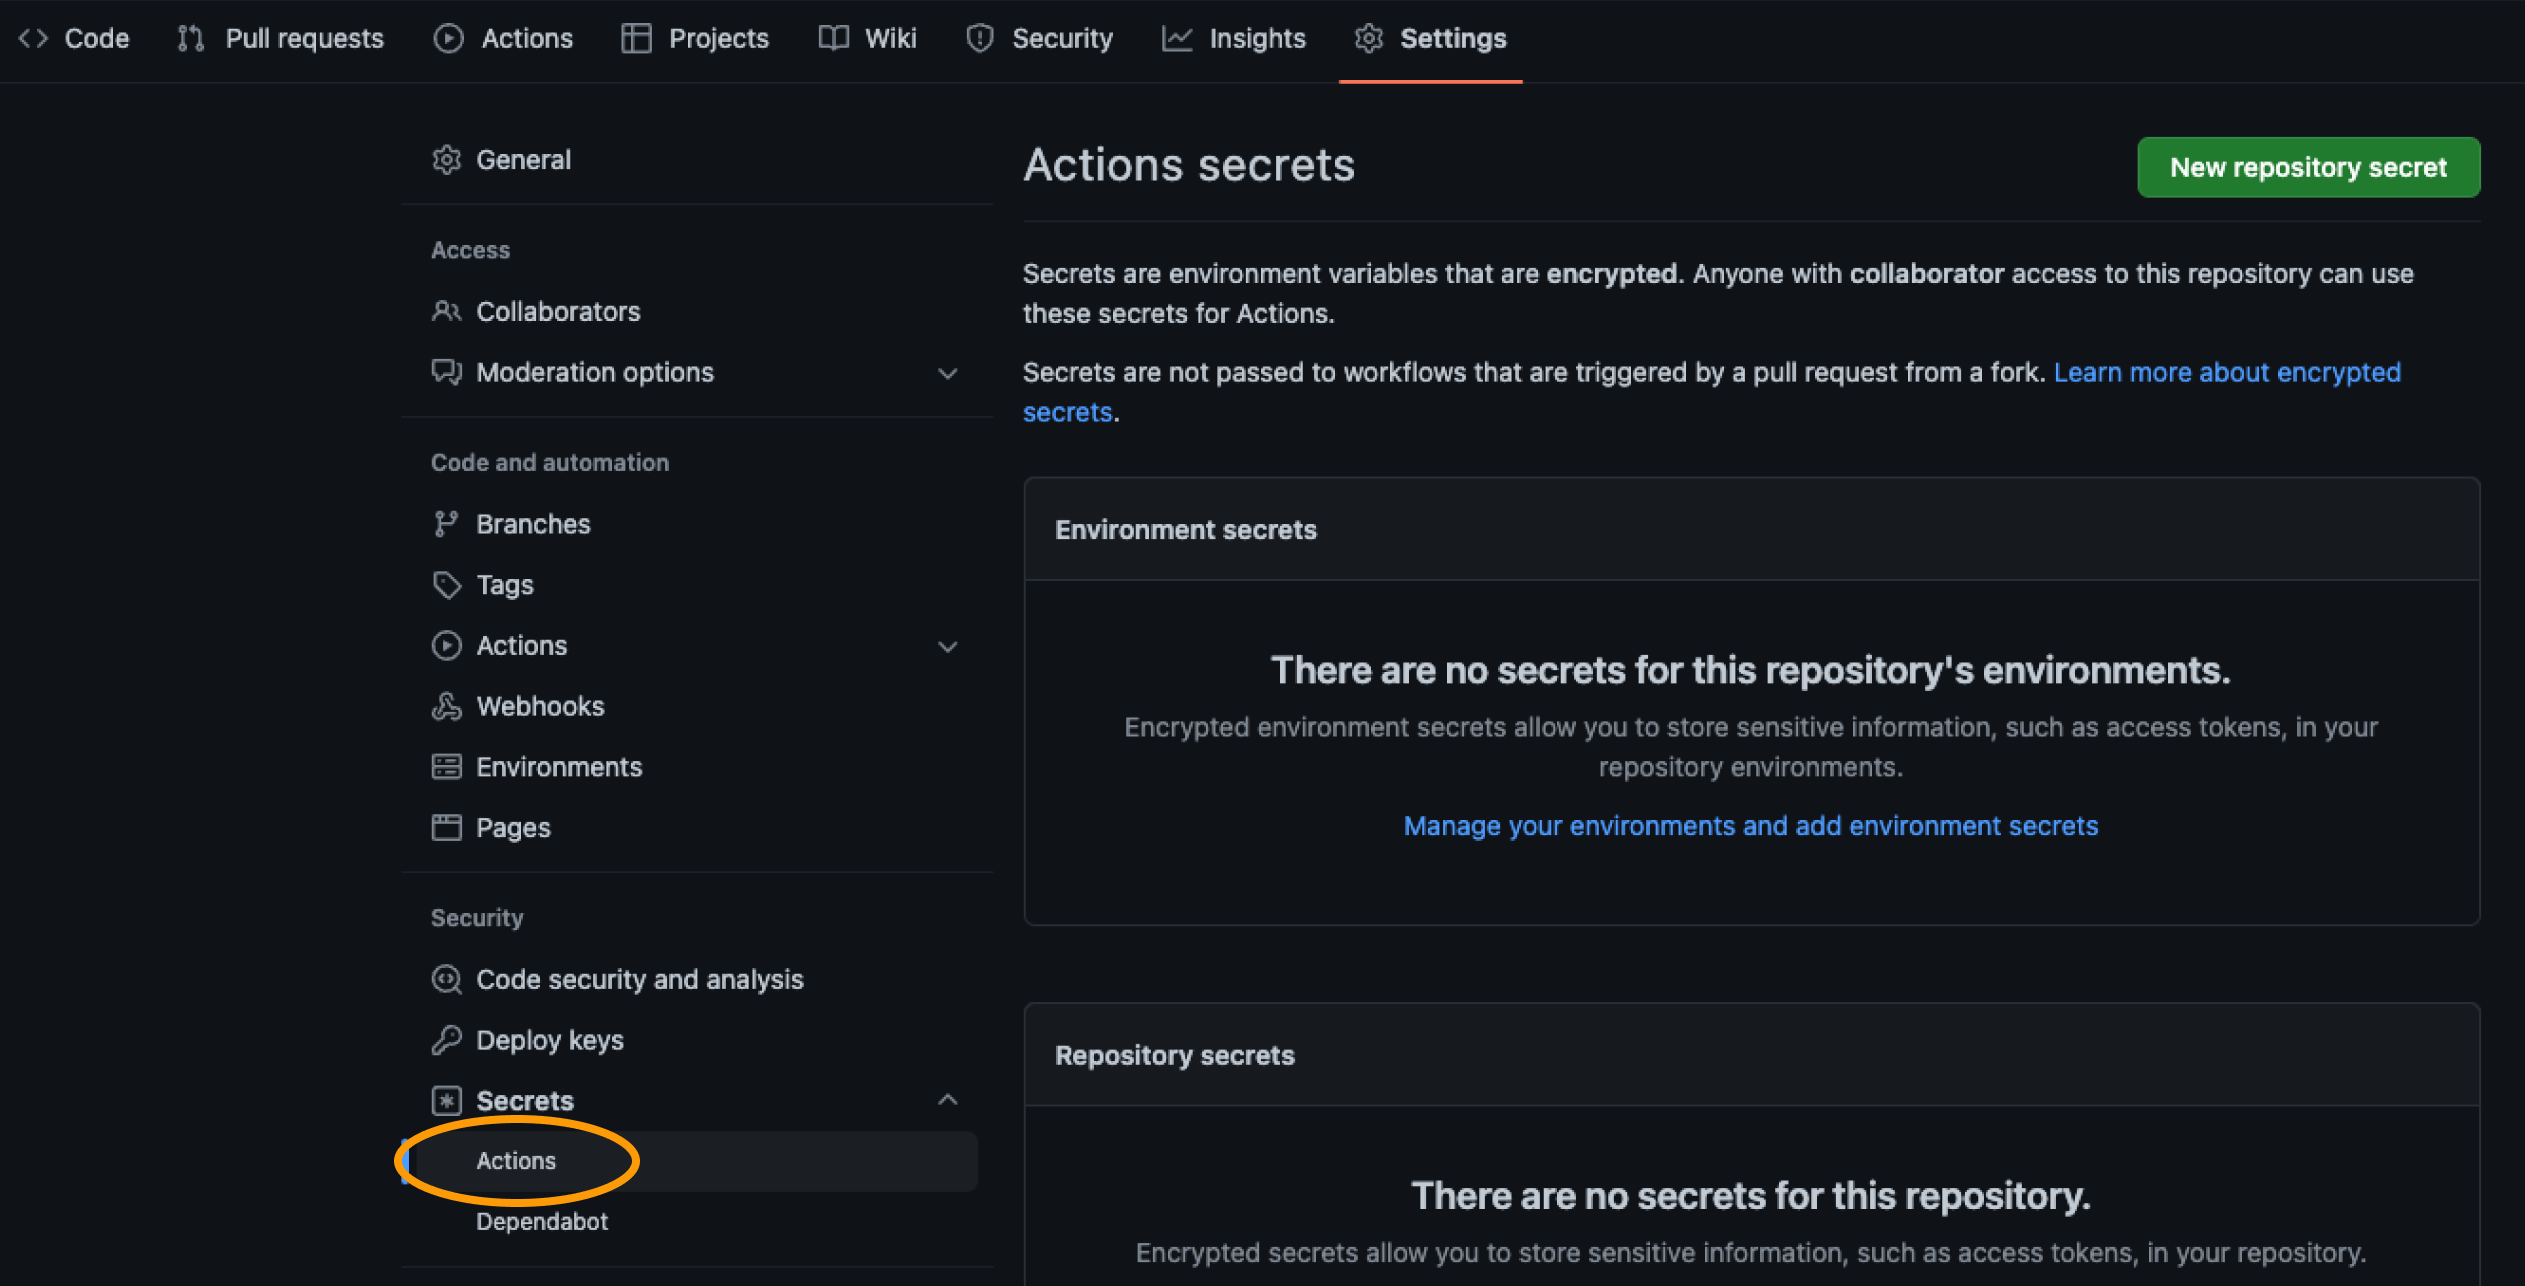
Task: Open Manage your environments and add environment secrets
Action: (x=1750, y=825)
